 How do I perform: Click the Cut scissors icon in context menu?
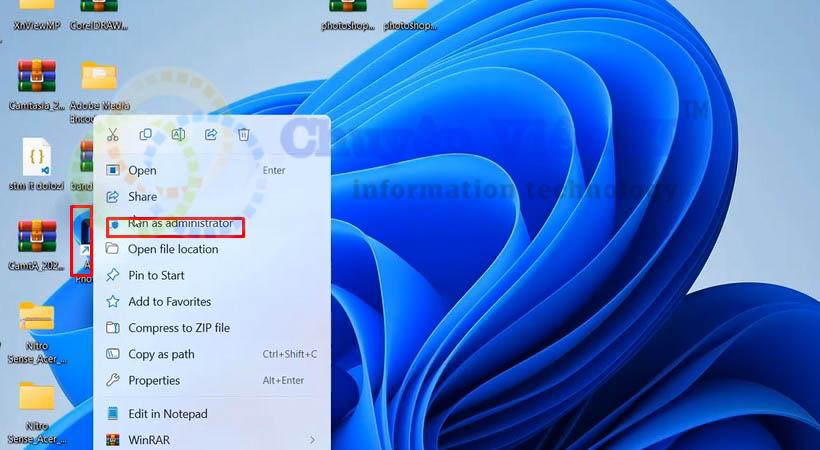[x=112, y=135]
